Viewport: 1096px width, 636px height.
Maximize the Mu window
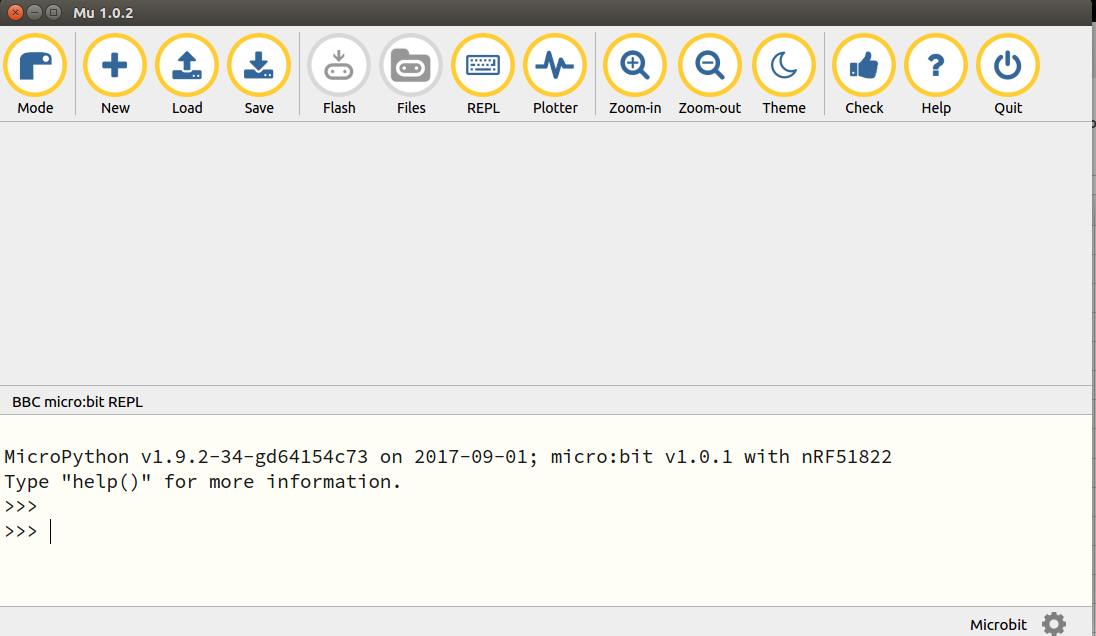click(x=53, y=13)
